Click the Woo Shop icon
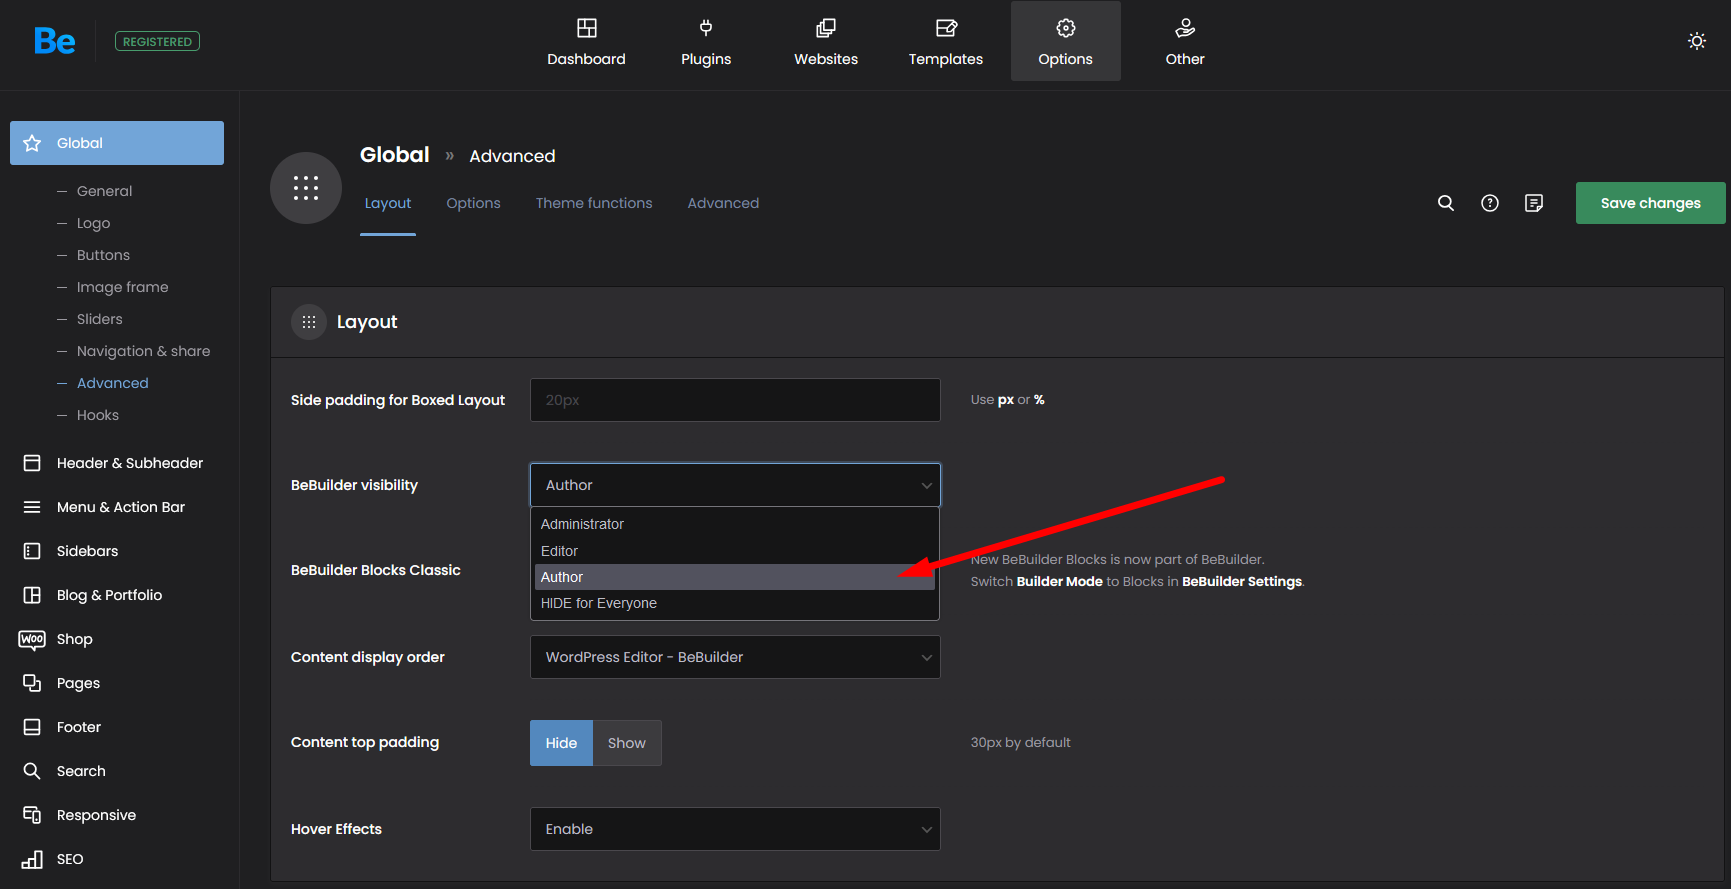 (32, 639)
